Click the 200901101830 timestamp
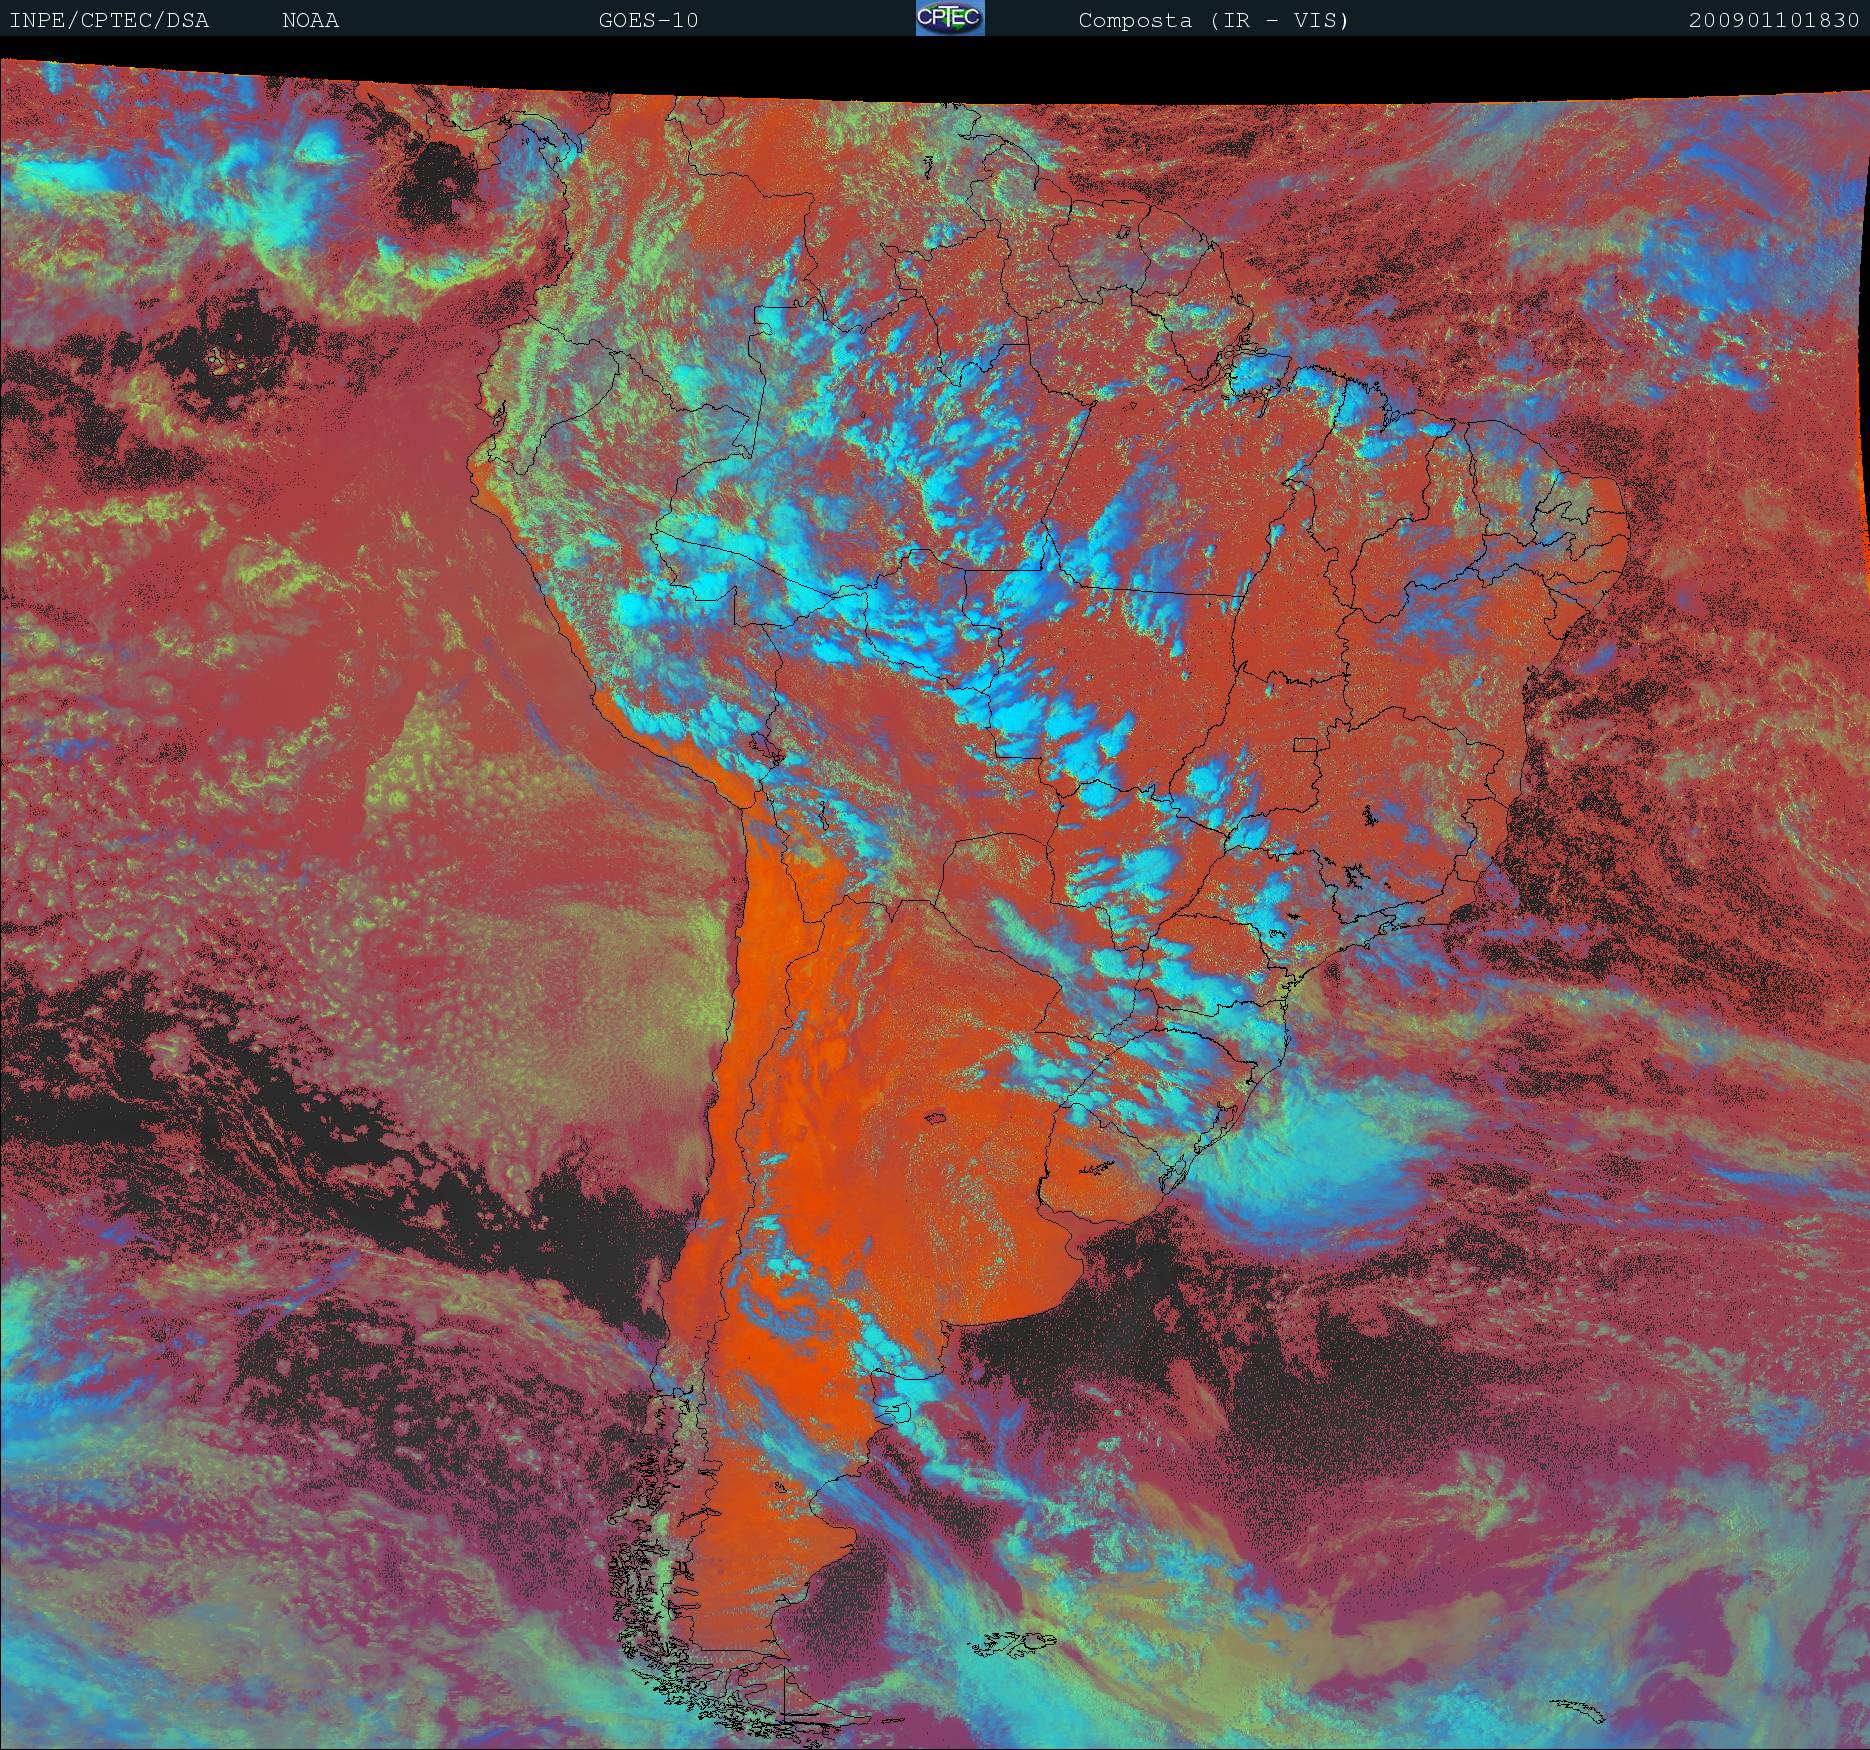This screenshot has width=1870, height=1750. tap(1774, 20)
